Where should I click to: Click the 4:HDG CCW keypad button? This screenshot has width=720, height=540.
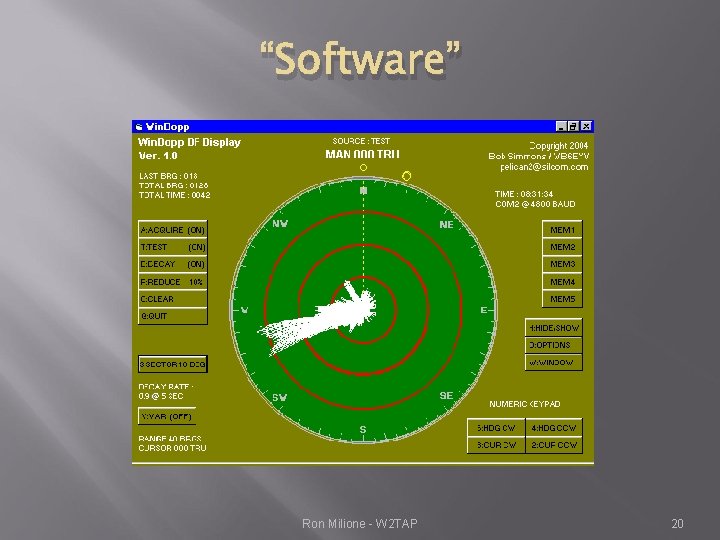click(x=554, y=428)
